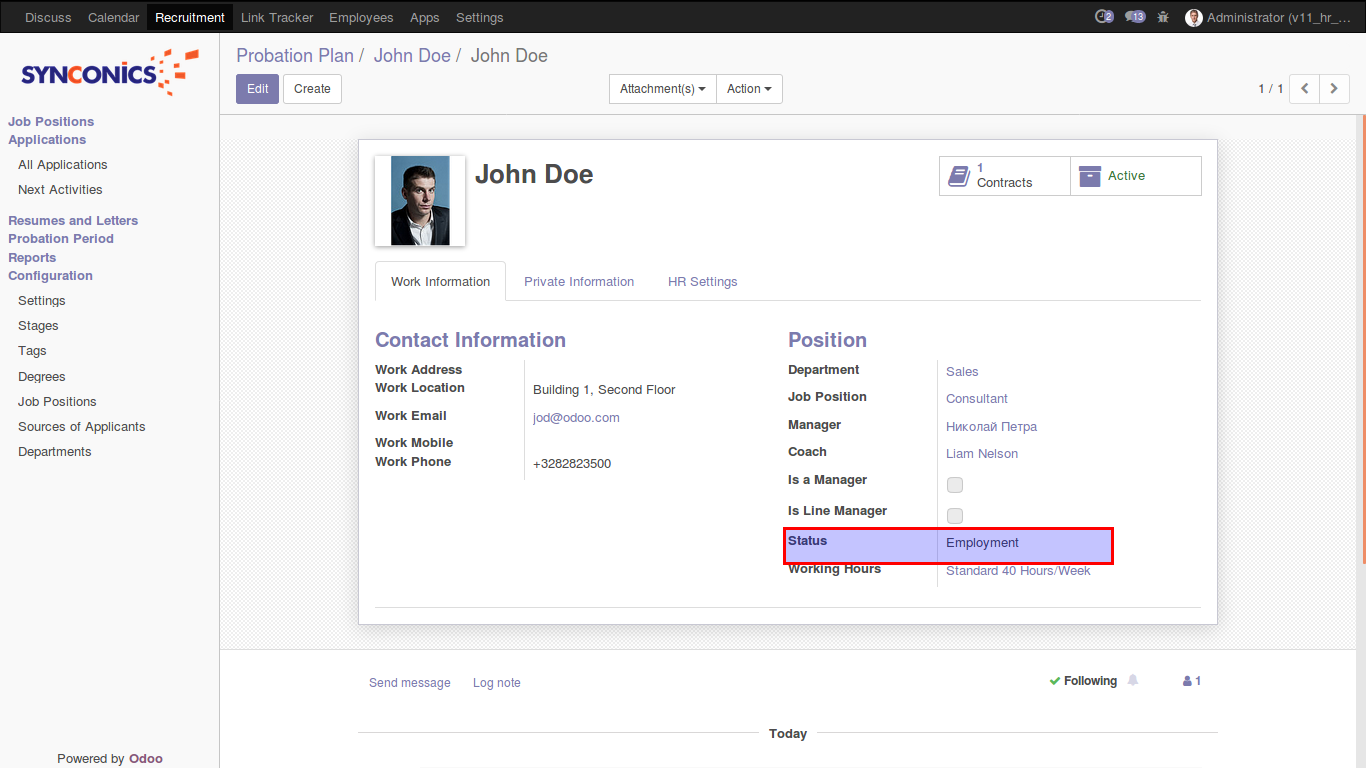Toggle the Is a Manager checkbox
Screen dimensions: 1366x768
point(955,485)
